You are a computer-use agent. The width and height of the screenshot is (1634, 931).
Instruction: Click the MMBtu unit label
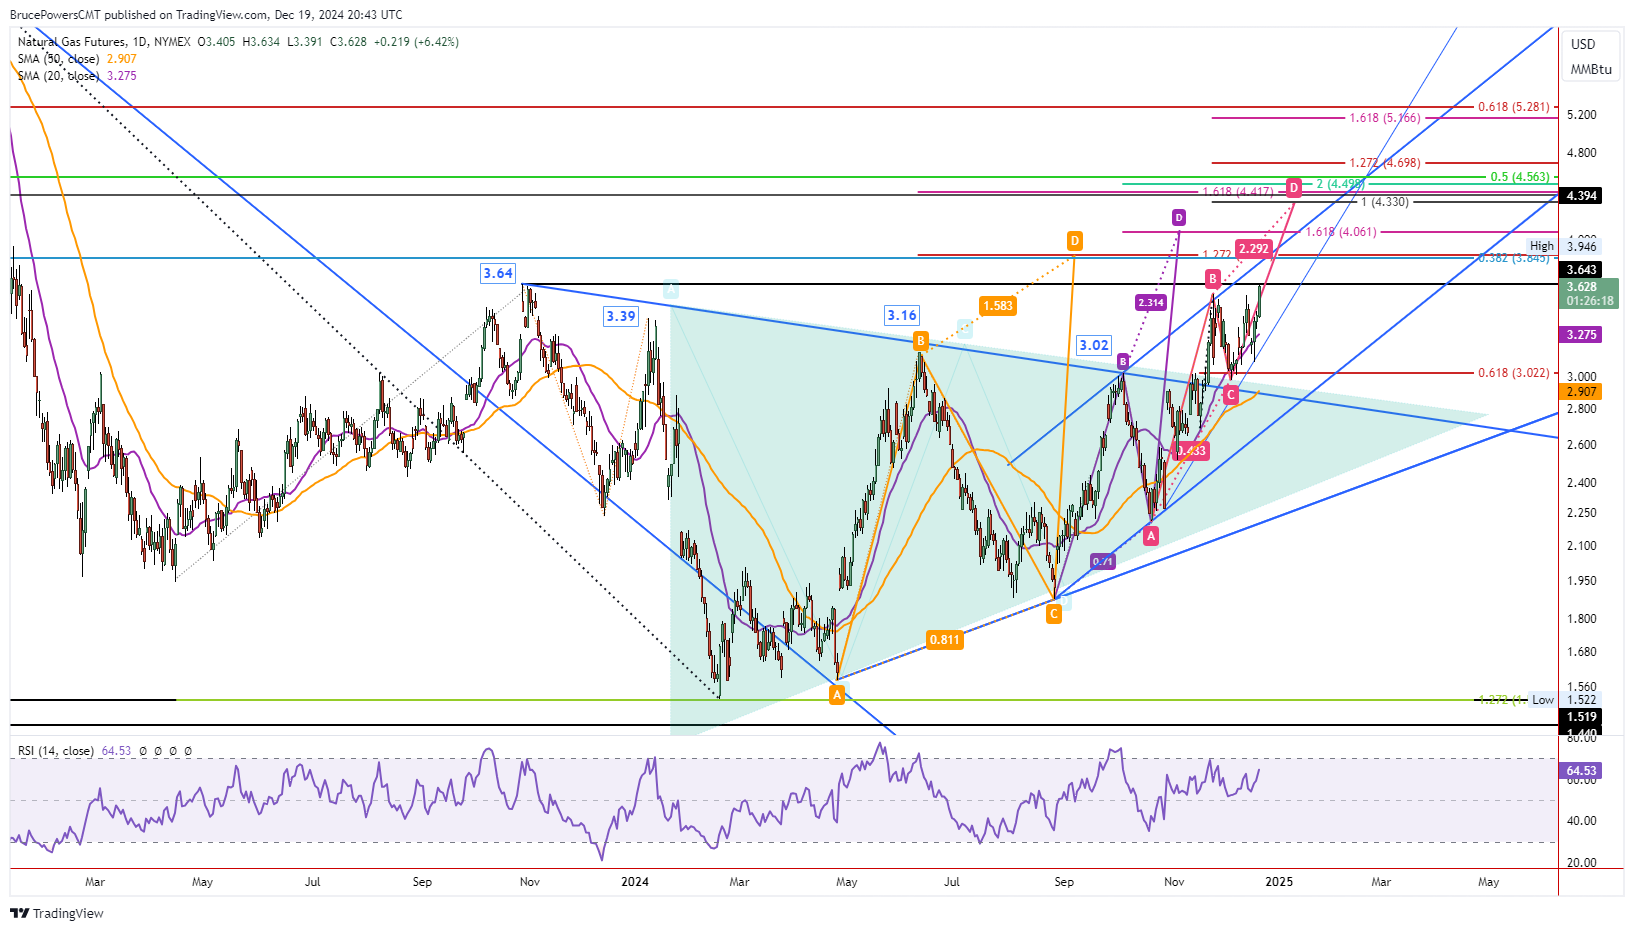(1590, 69)
